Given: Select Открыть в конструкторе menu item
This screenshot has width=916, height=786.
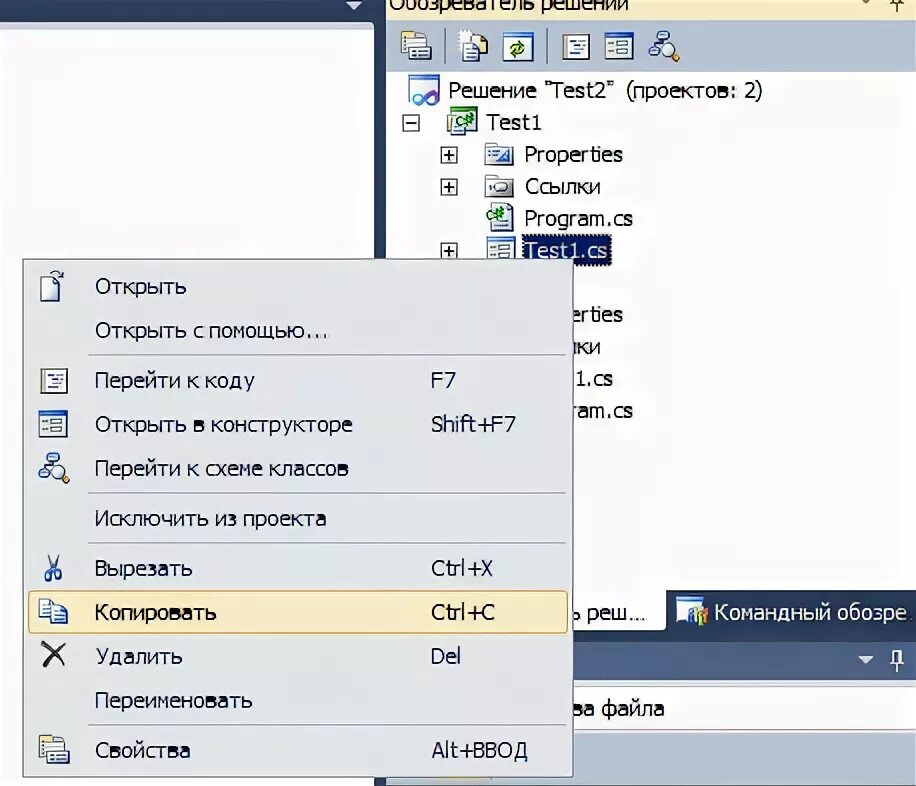Looking at the screenshot, I should tap(297, 424).
